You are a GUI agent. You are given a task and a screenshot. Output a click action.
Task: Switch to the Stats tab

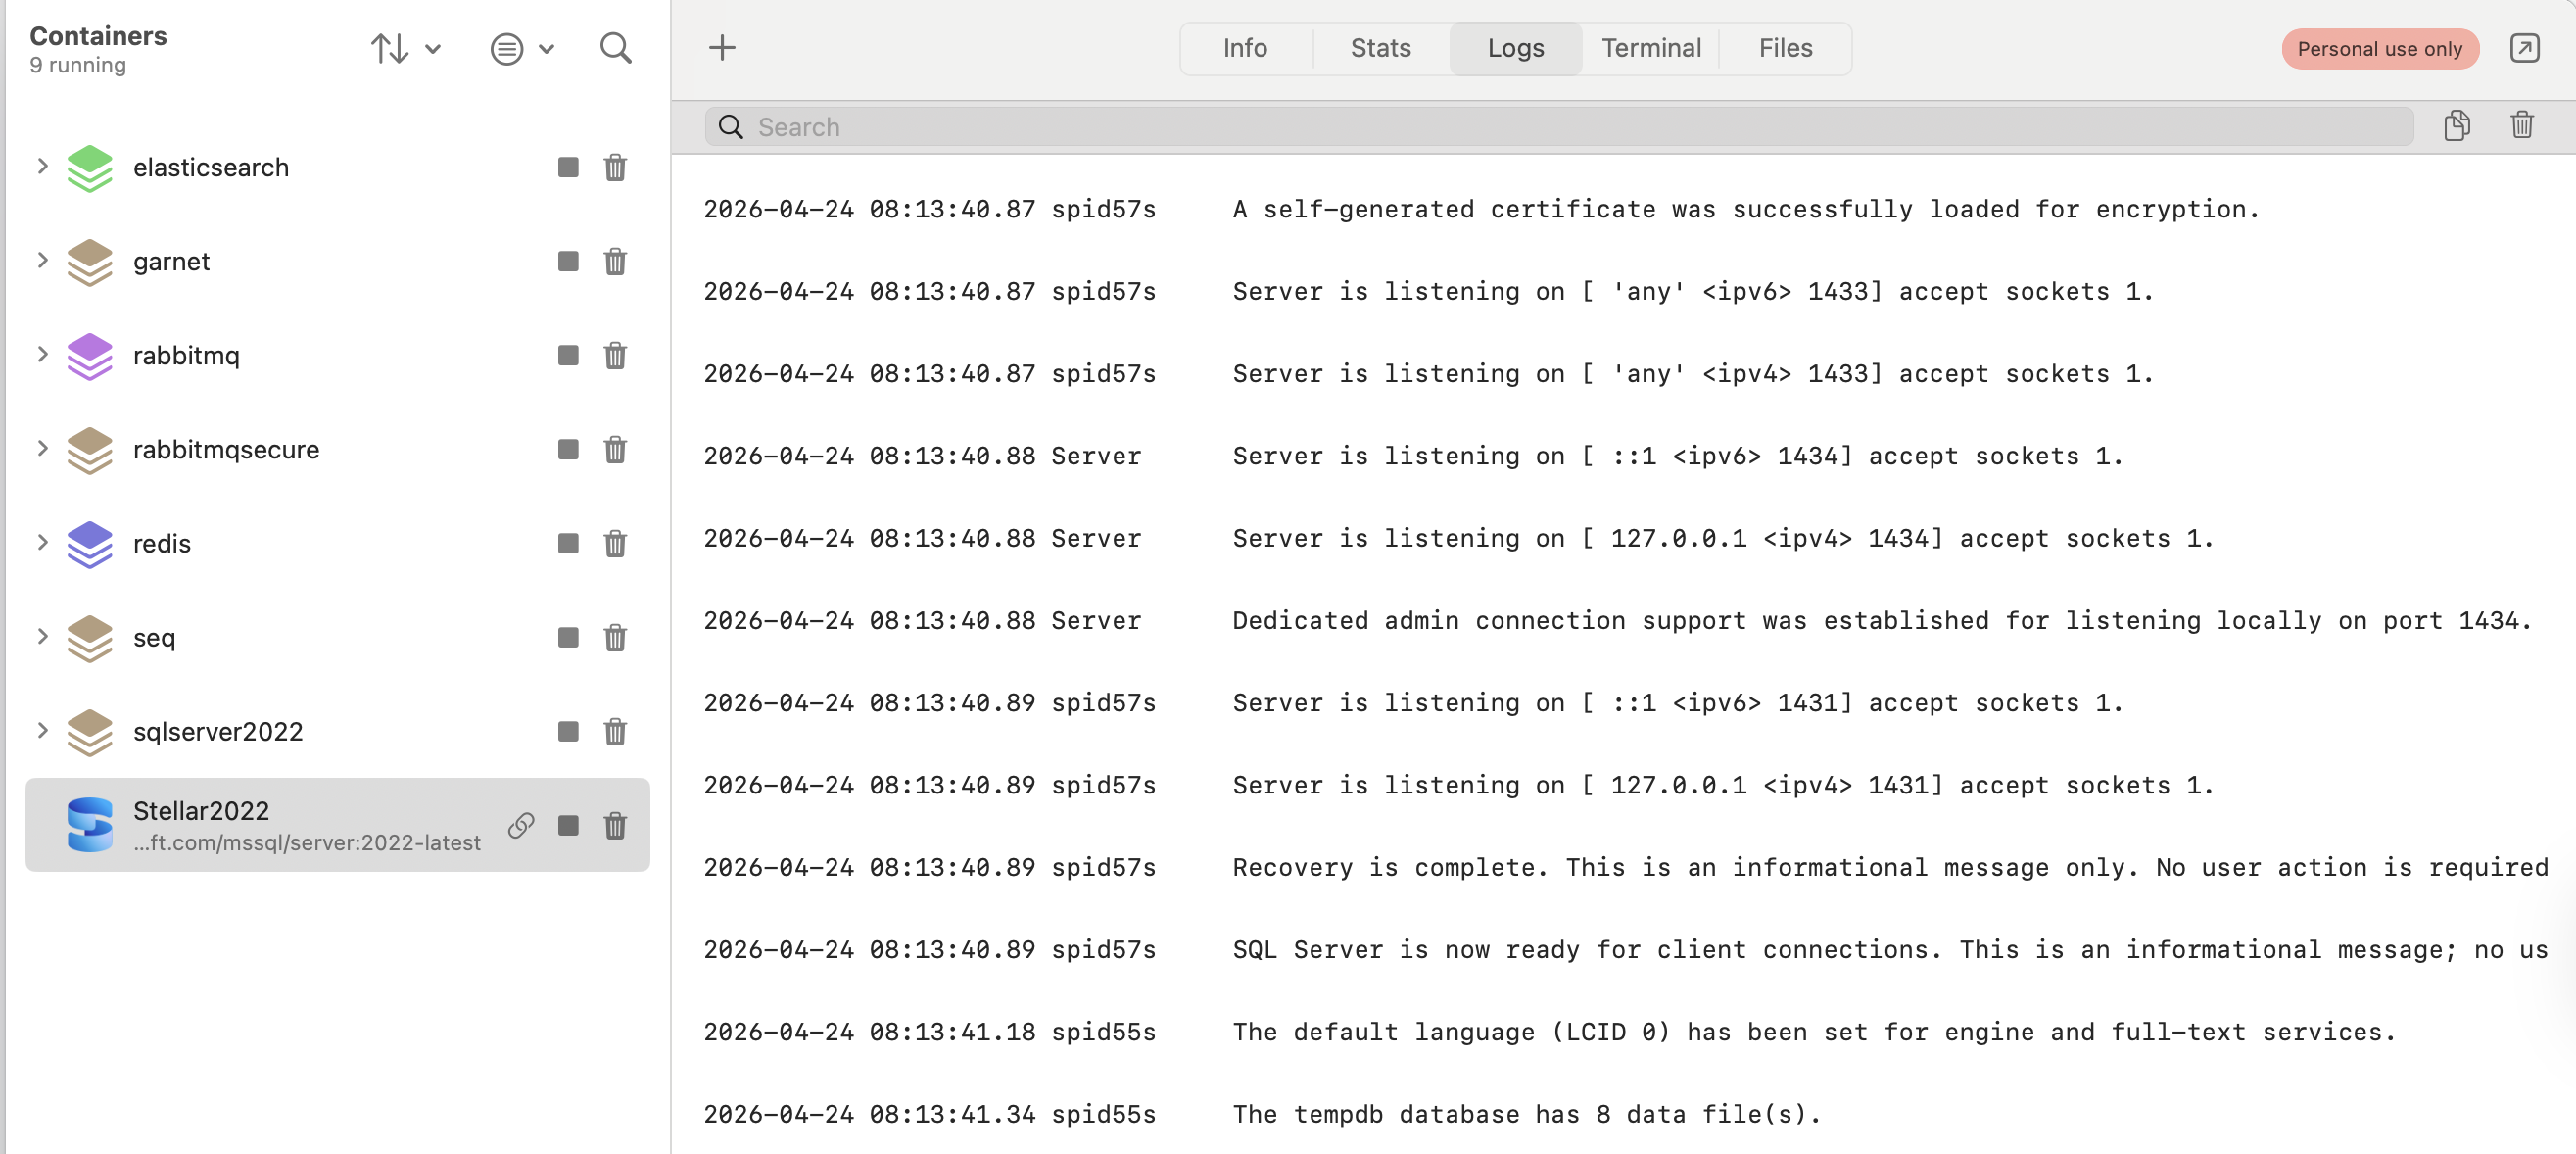[x=1380, y=48]
